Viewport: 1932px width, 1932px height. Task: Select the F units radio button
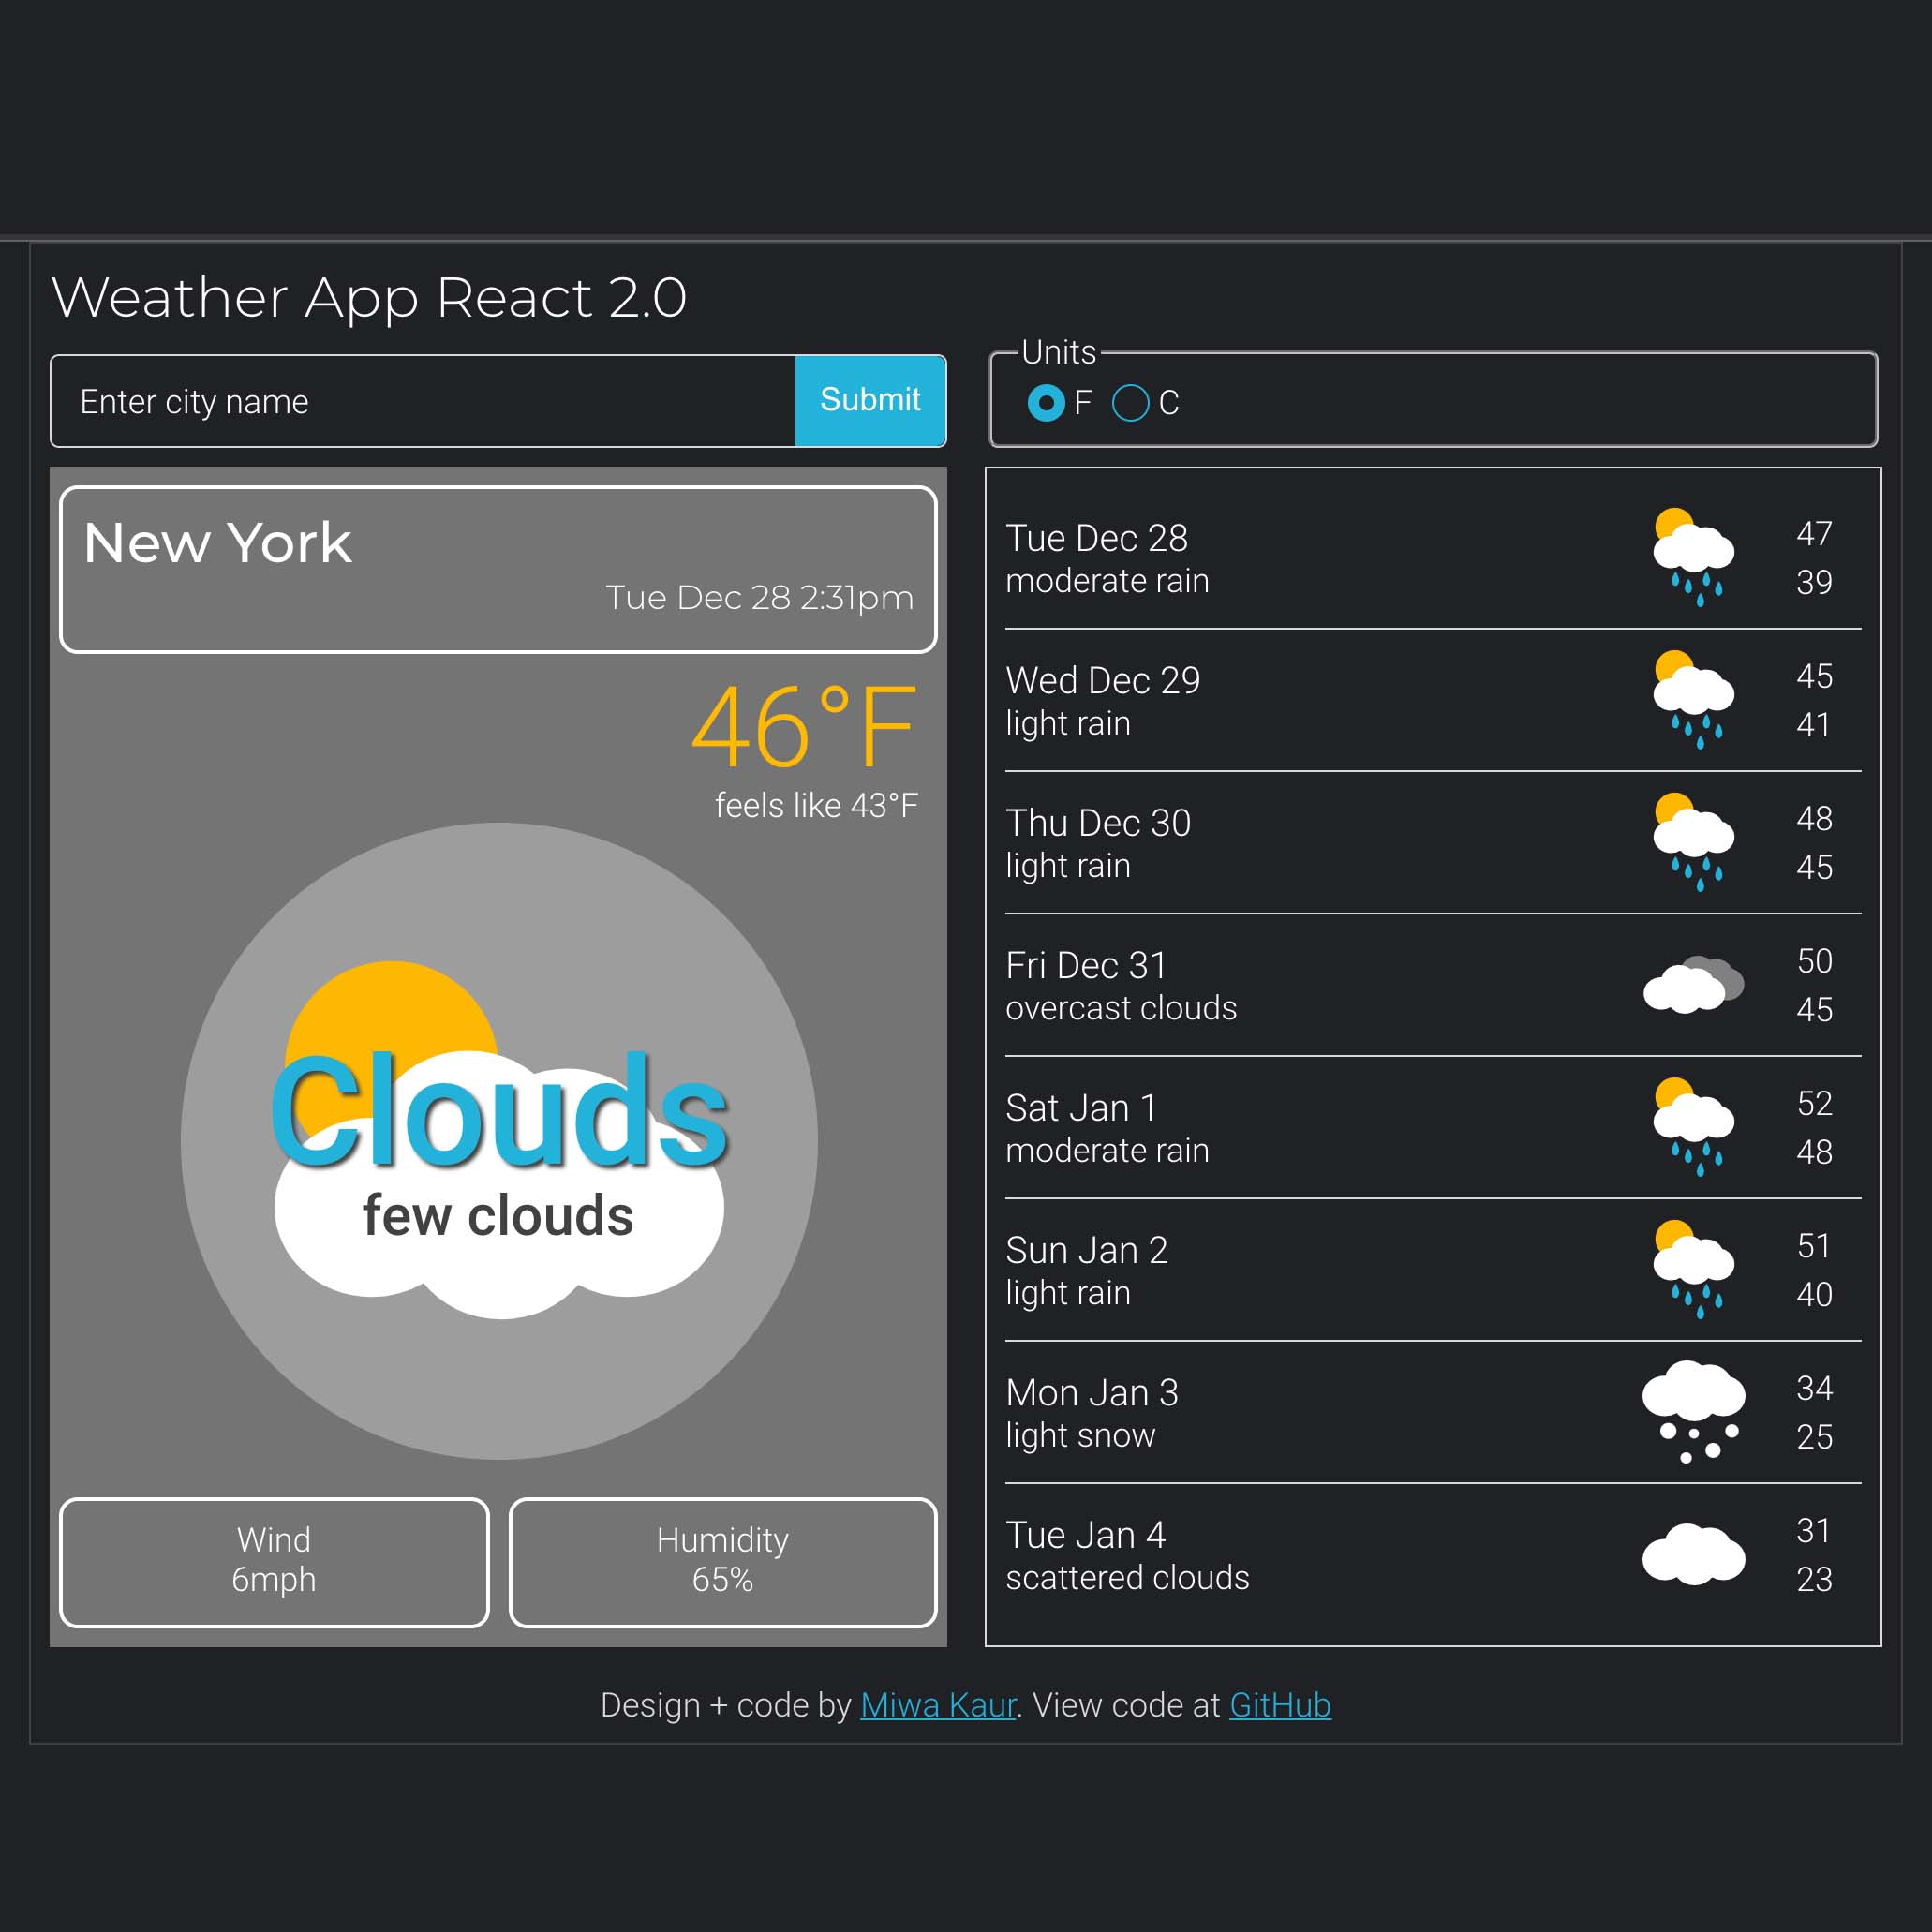(1046, 403)
